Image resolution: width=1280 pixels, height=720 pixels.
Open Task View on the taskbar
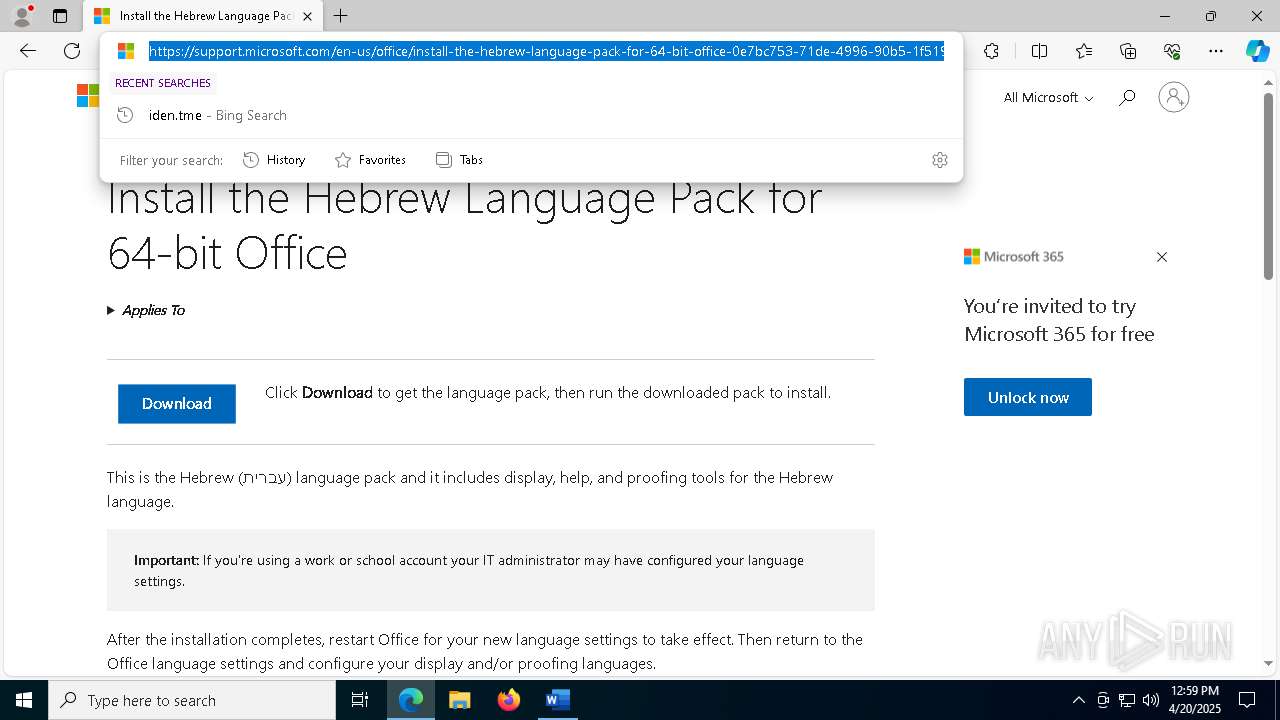[360, 700]
